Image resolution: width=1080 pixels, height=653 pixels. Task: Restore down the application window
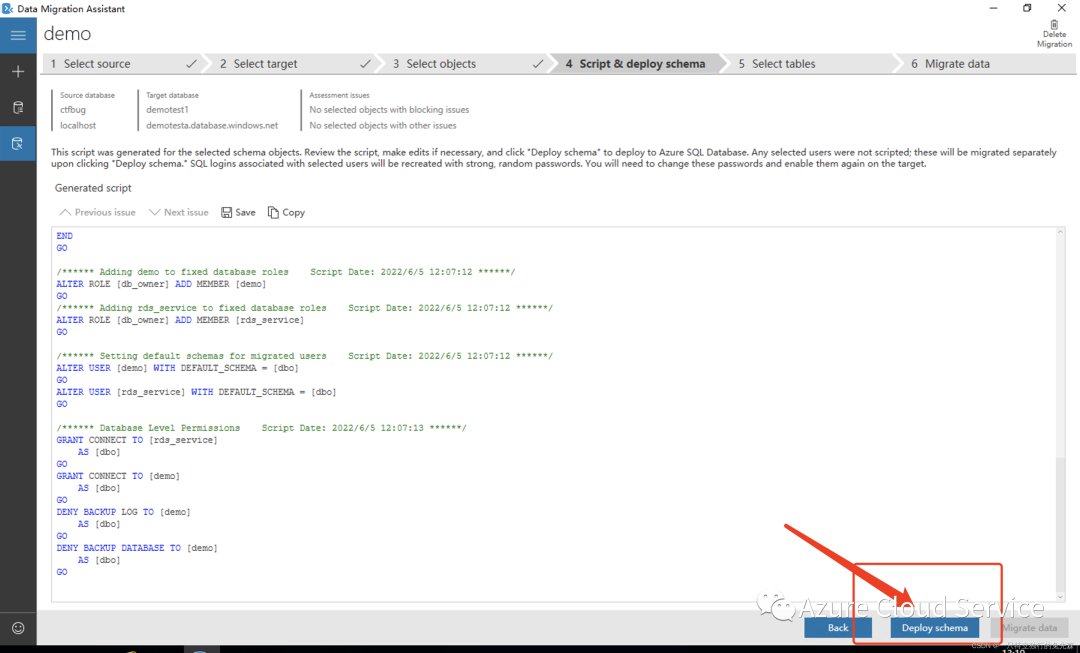pyautogui.click(x=1027, y=8)
